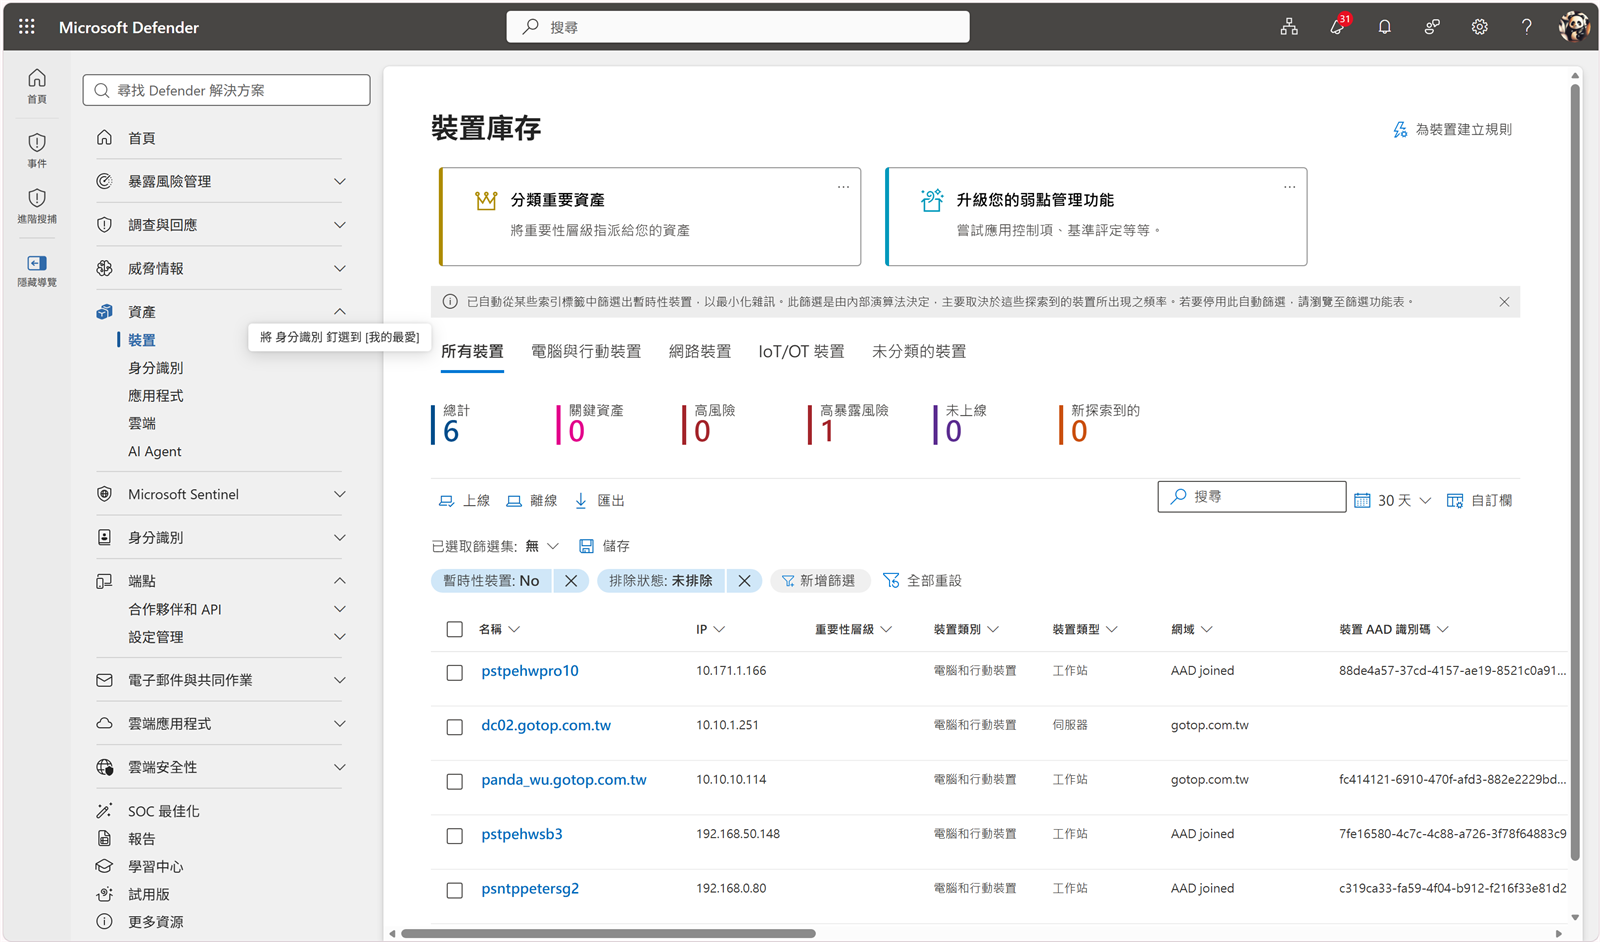This screenshot has height=942, width=1600.
Task: Click the 上線 onboard button
Action: [x=464, y=501]
